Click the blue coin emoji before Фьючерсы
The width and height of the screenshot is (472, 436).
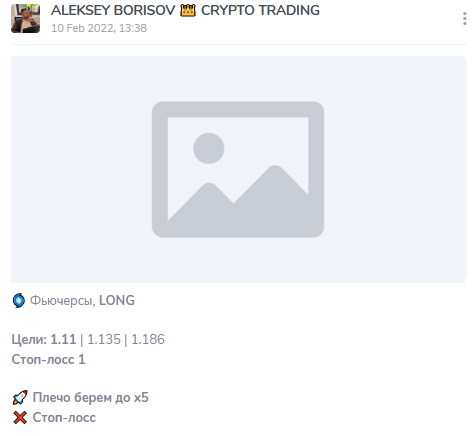[19, 300]
